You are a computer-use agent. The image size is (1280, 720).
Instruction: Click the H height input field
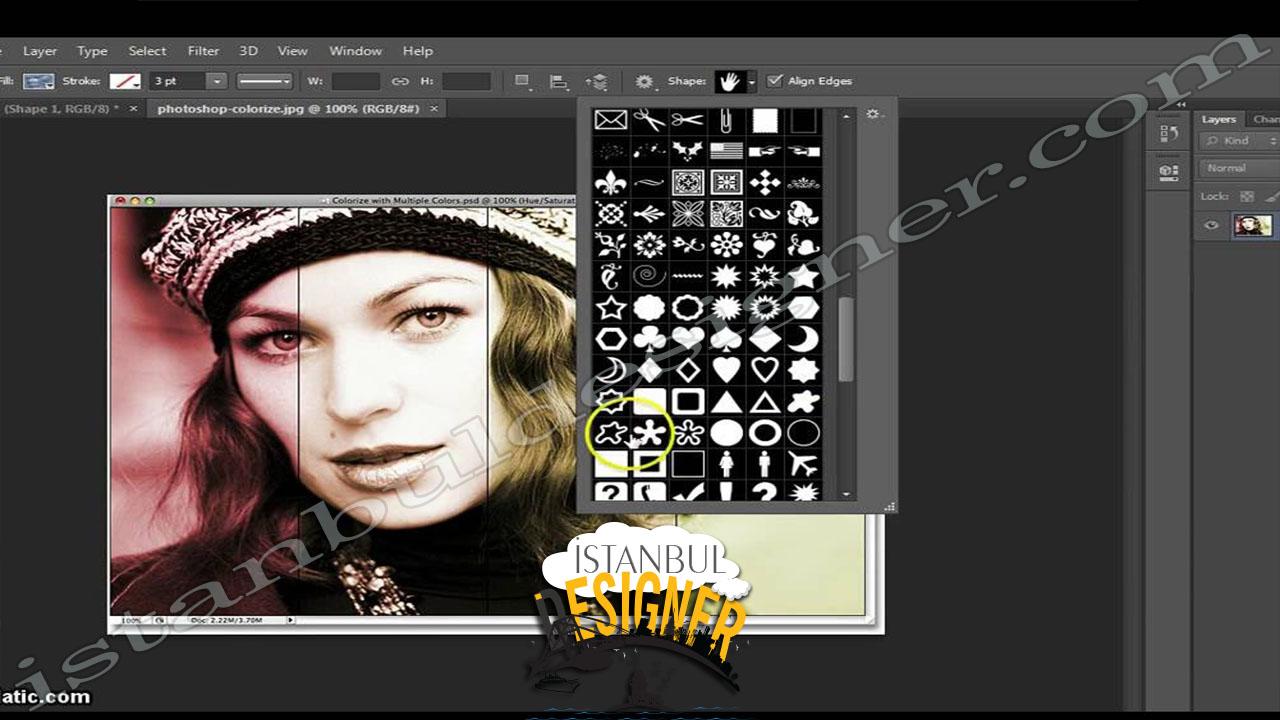tap(466, 81)
